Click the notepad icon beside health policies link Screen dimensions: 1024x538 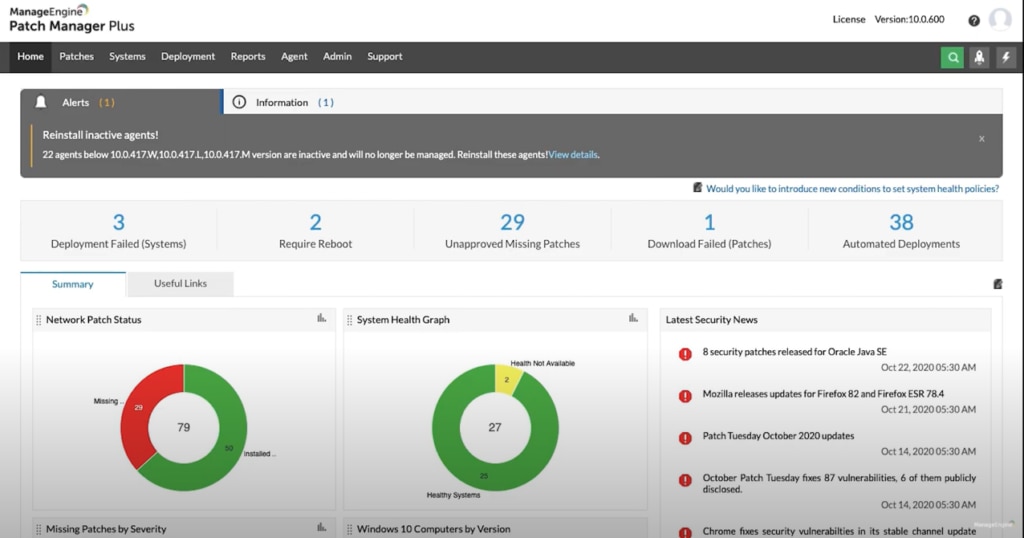pos(697,188)
